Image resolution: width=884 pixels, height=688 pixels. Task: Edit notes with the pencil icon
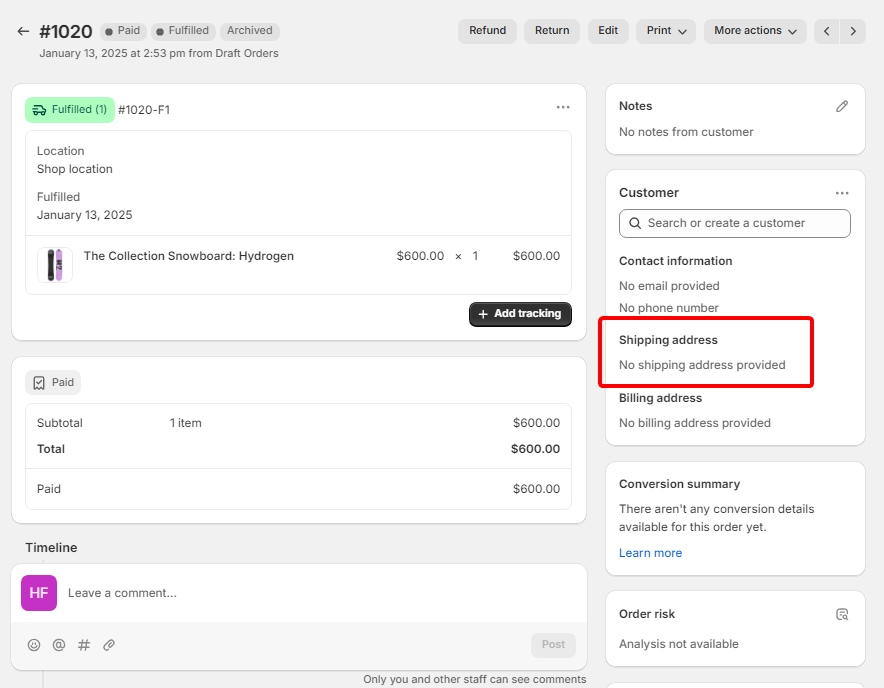click(x=842, y=106)
